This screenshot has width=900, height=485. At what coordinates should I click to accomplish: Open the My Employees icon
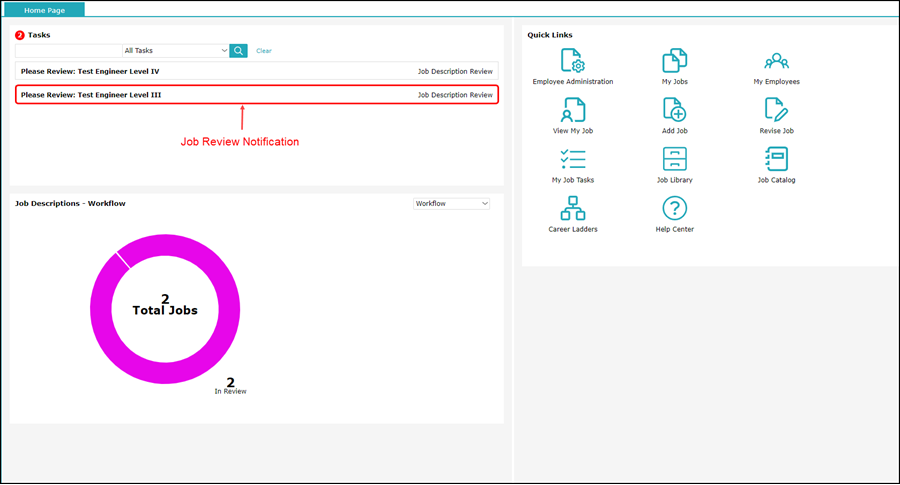pyautogui.click(x=776, y=61)
